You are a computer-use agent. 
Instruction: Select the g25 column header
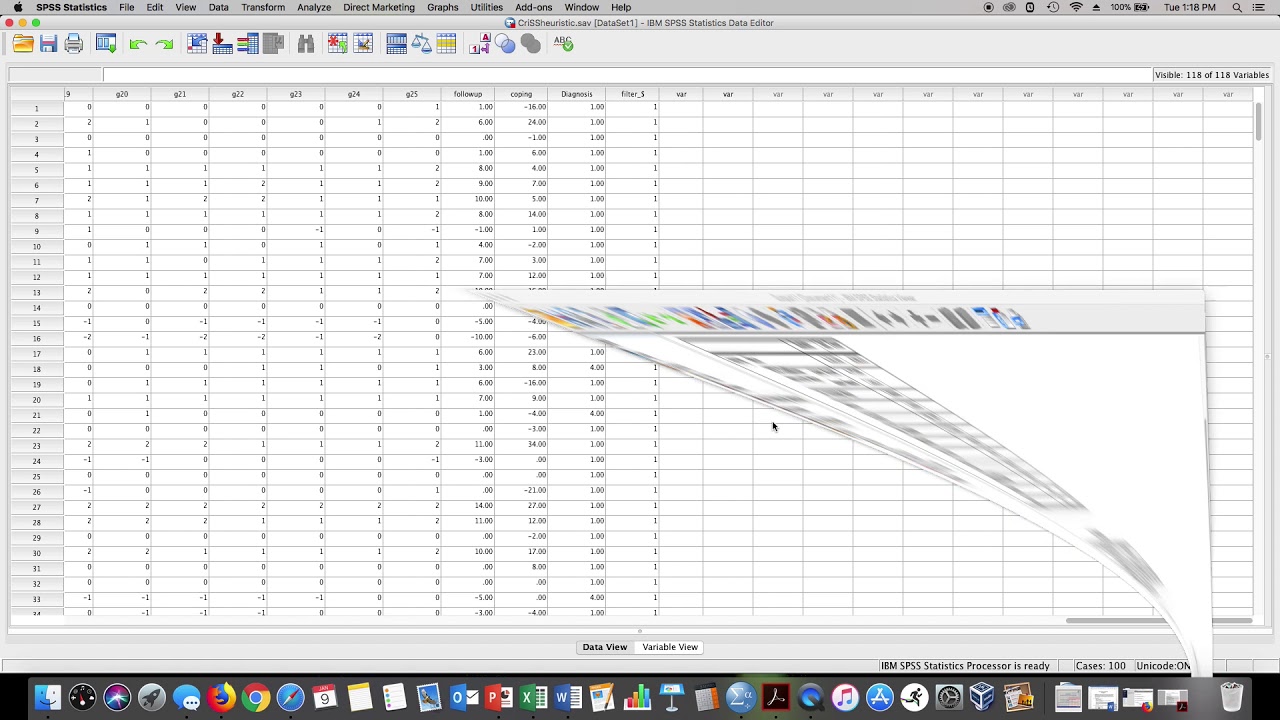click(x=412, y=94)
